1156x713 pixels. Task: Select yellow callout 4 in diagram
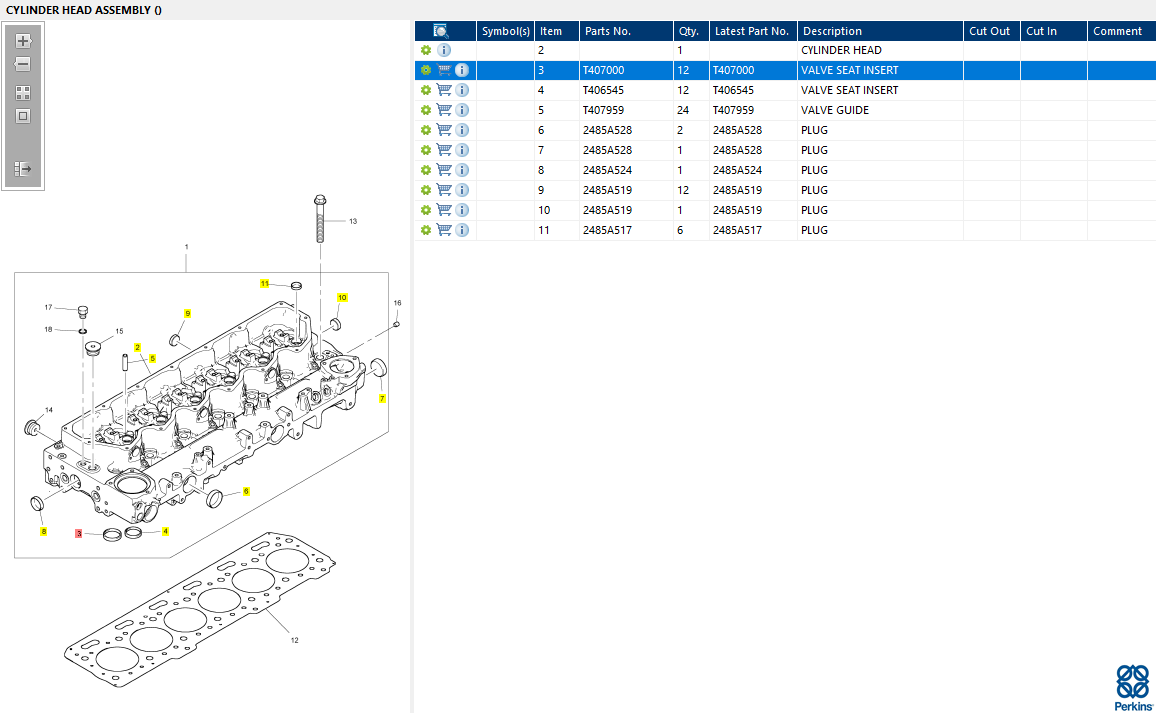pyautogui.click(x=165, y=531)
